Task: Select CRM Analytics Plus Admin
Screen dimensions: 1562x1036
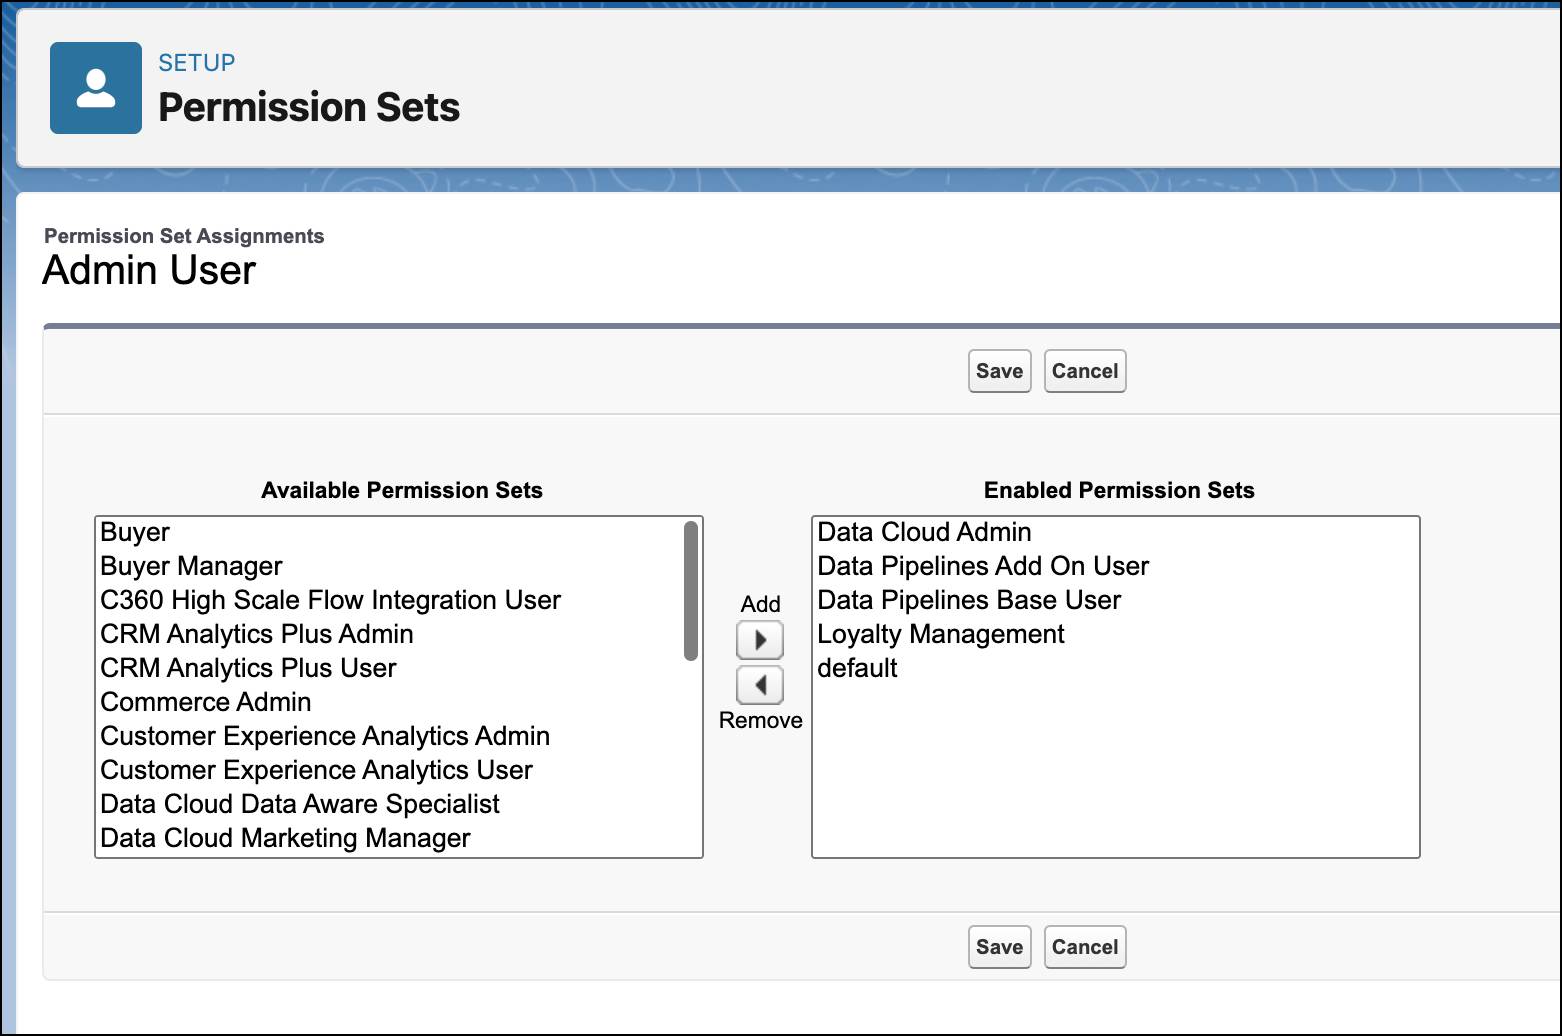Action: [x=390, y=634]
